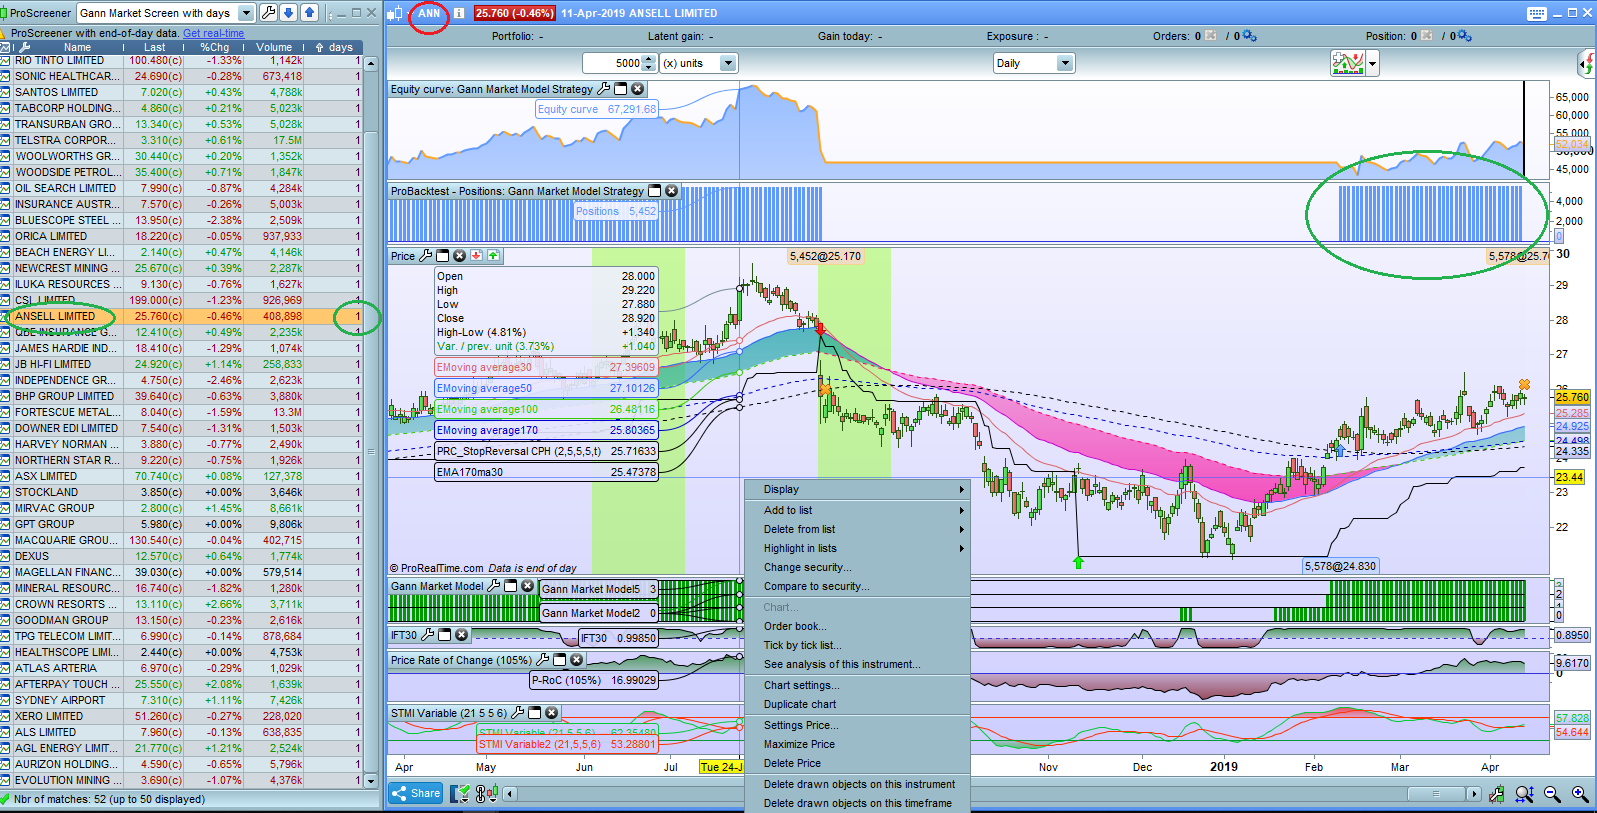
Task: Open the instrument info icon beside ANN
Action: pos(459,13)
